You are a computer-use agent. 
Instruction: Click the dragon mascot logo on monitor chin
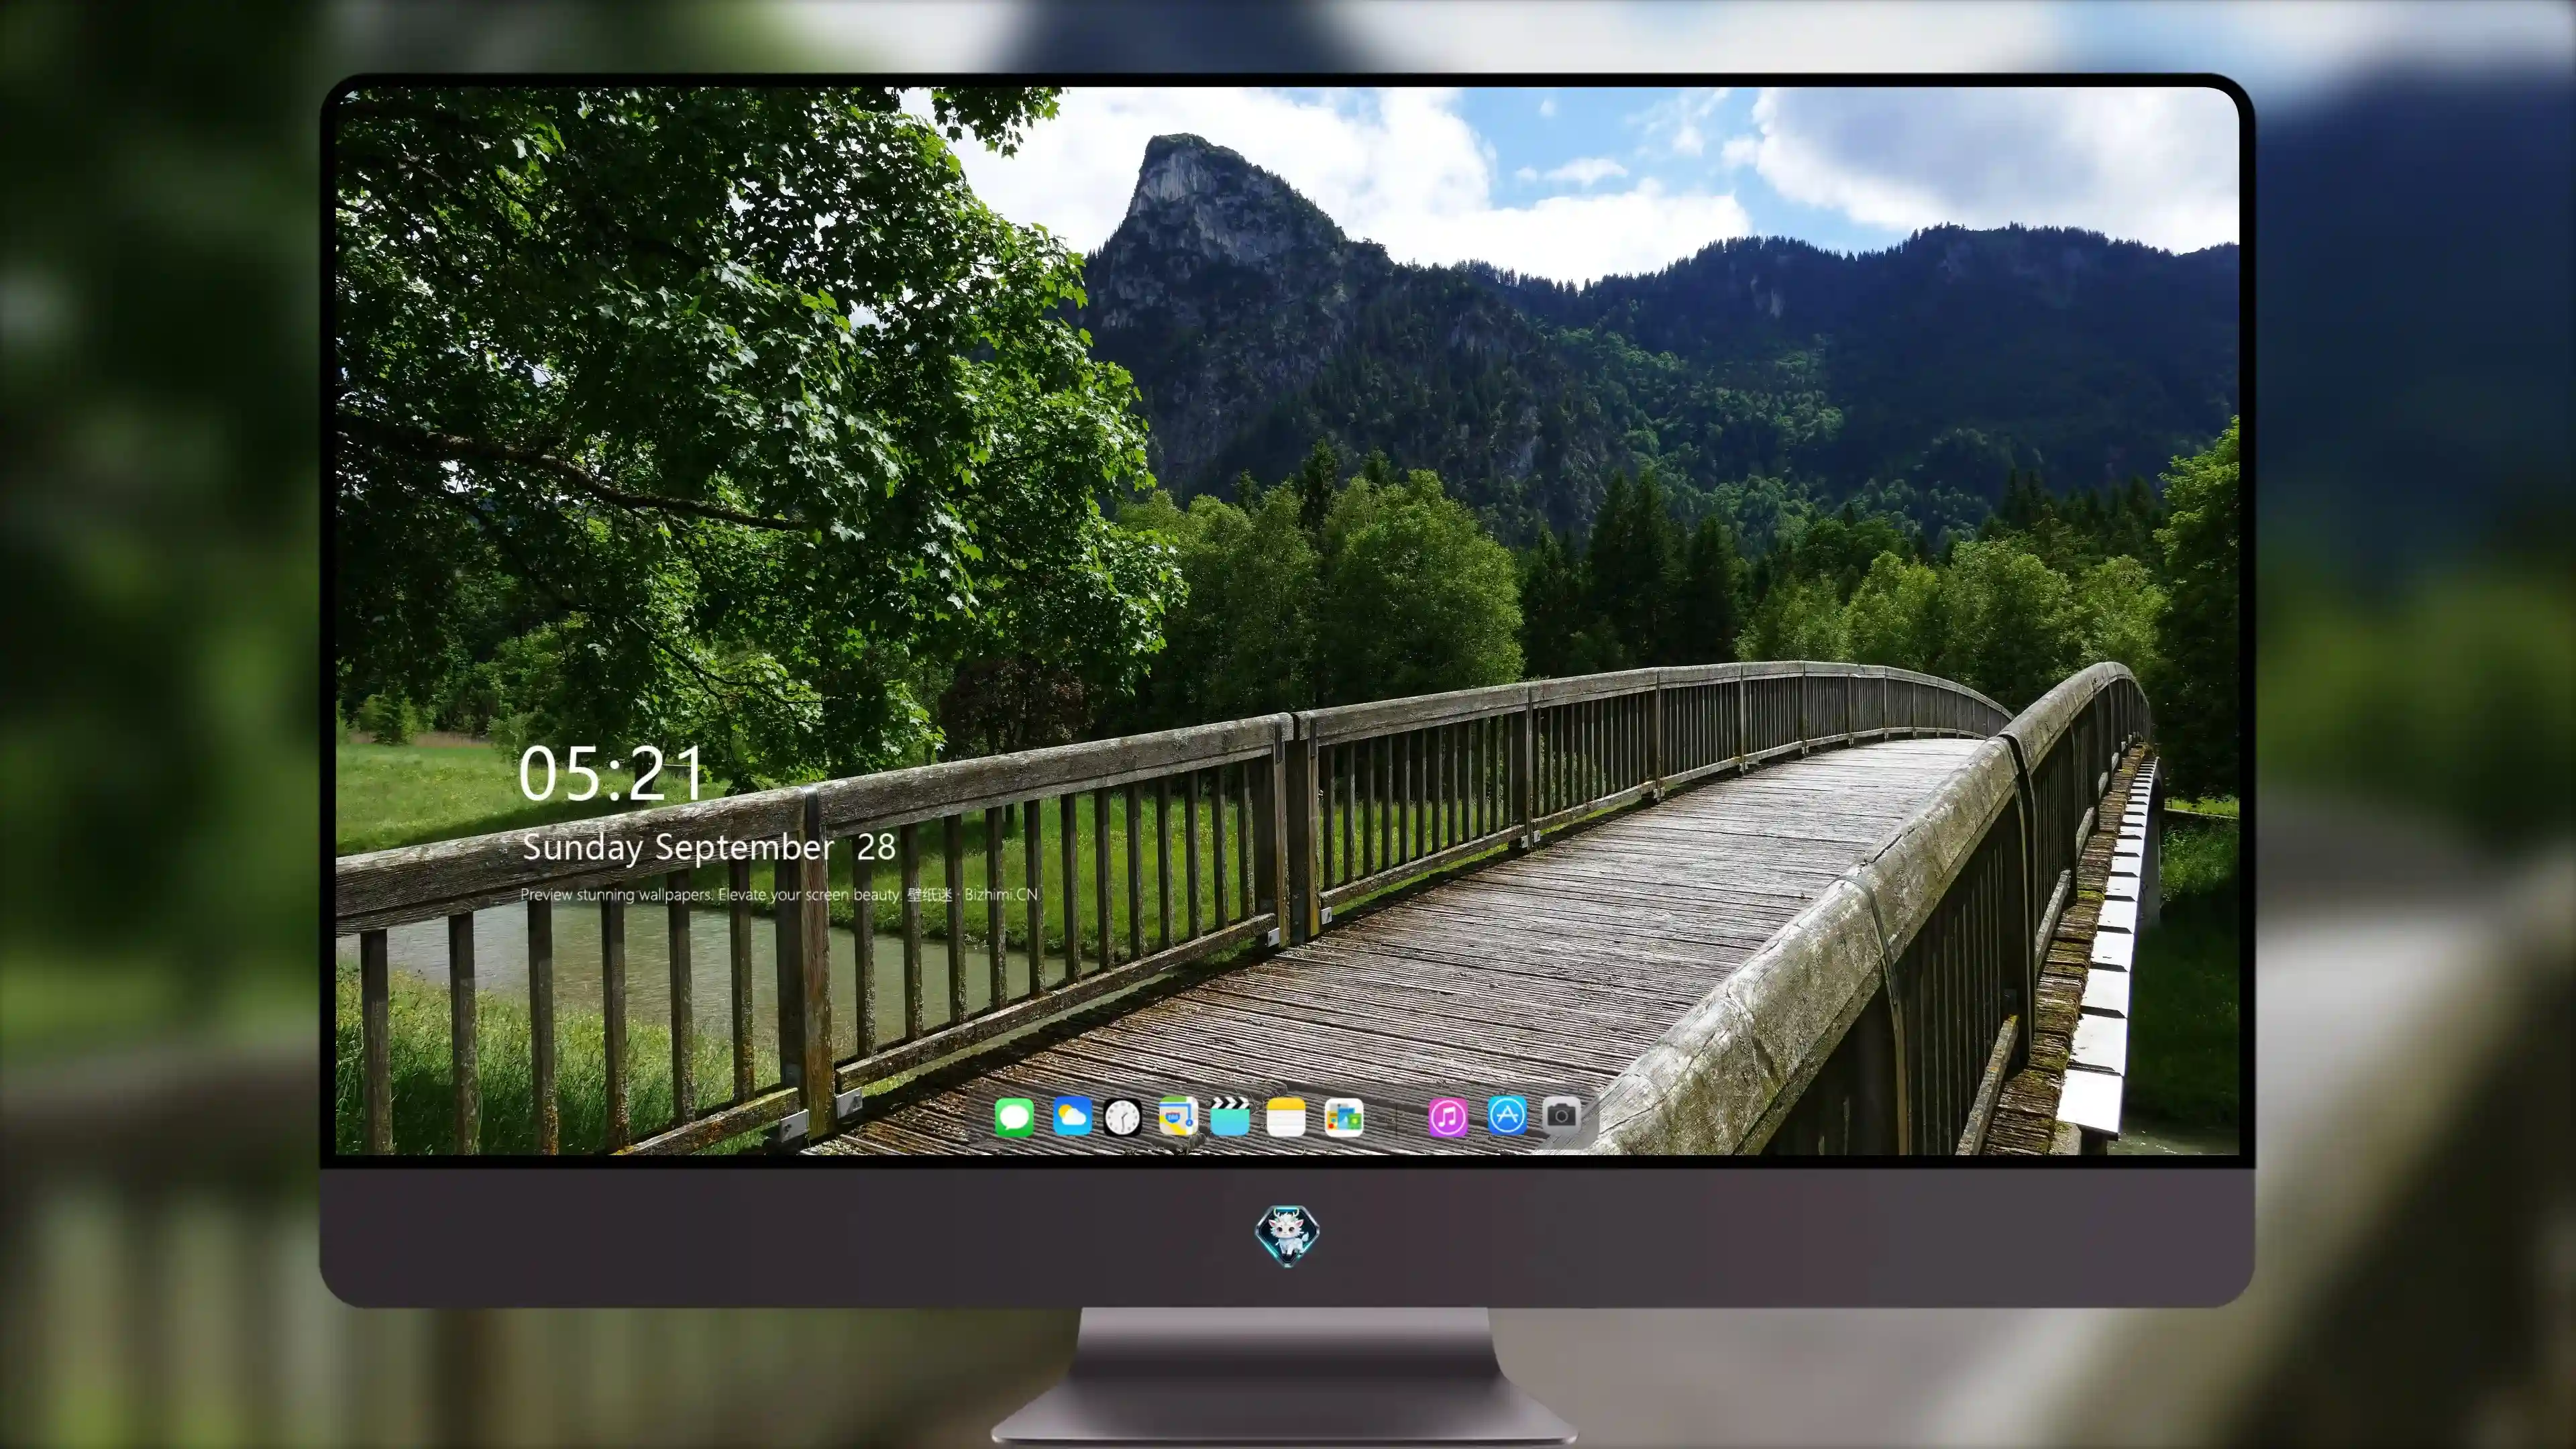[1287, 1236]
